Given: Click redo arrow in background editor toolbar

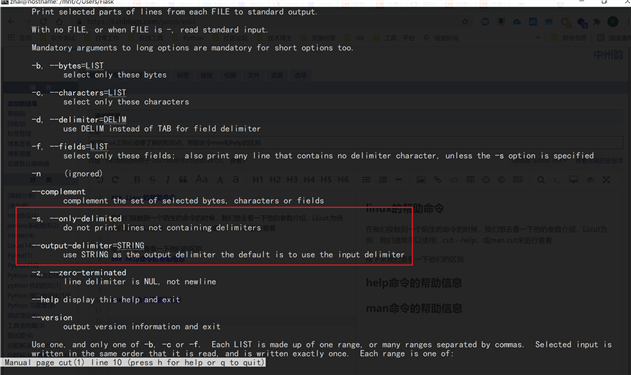Looking at the screenshot, I should [115, 180].
